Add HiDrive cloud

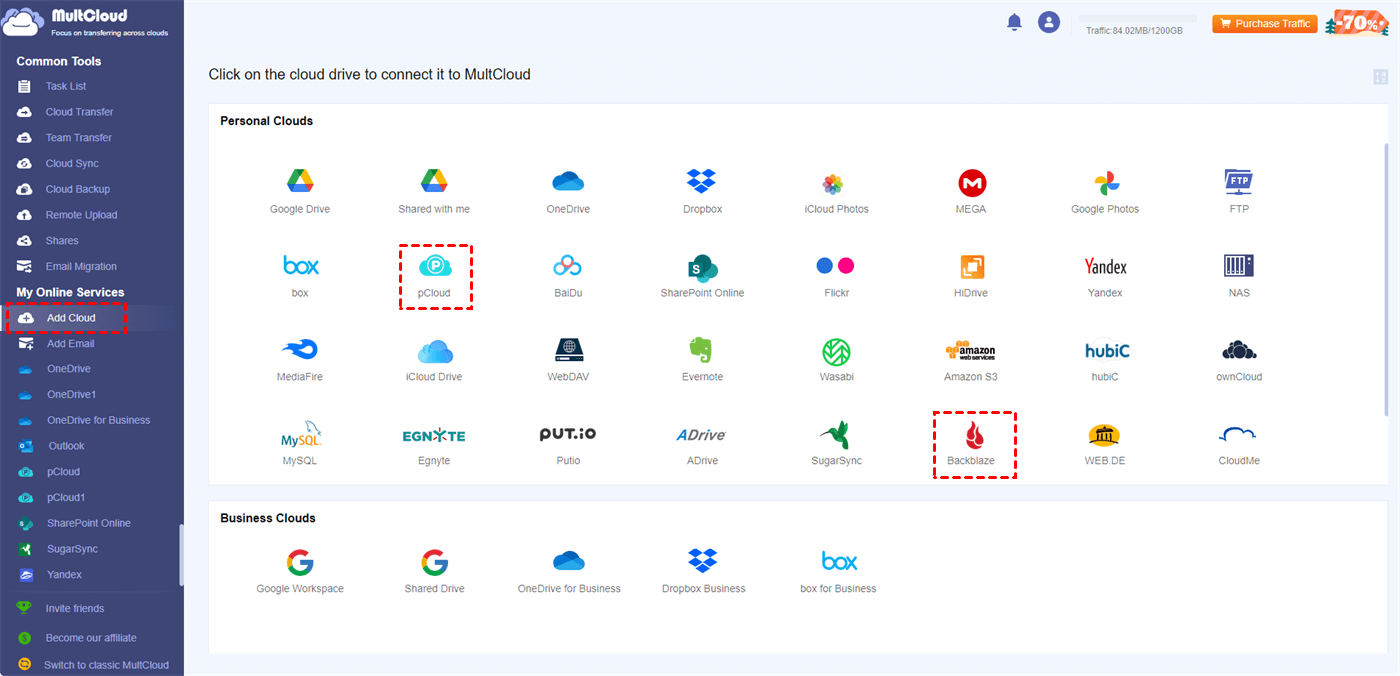pyautogui.click(x=971, y=275)
